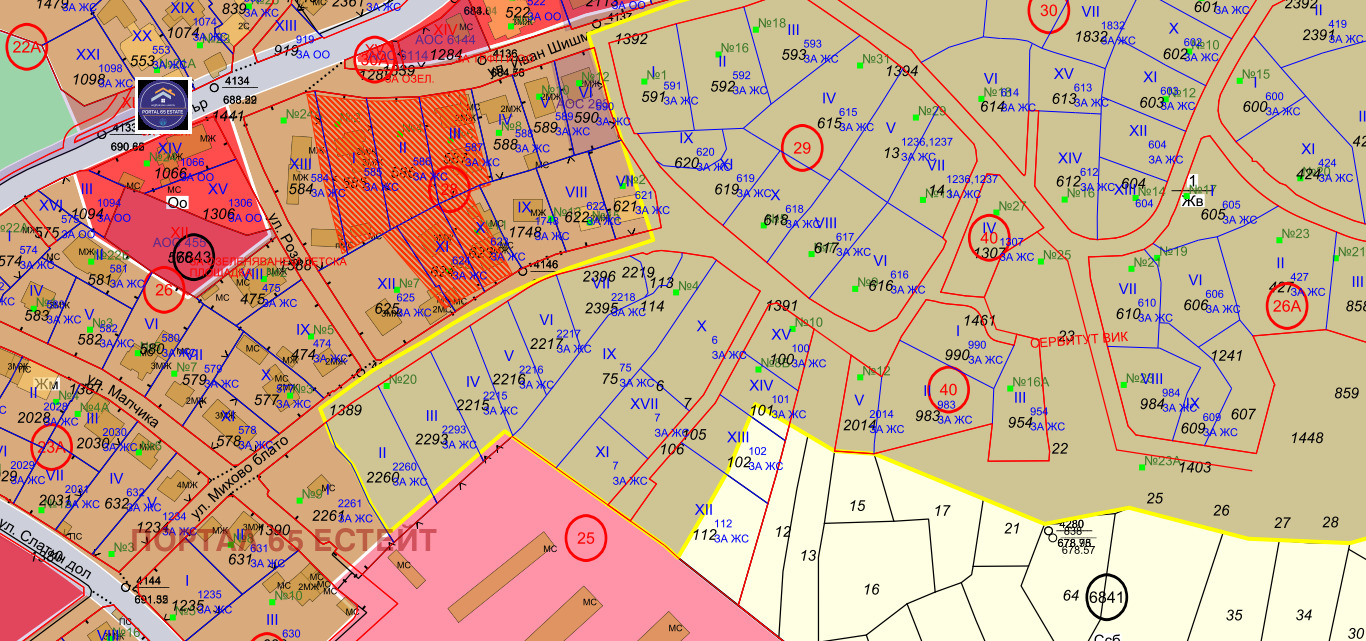This screenshot has height=641, width=1366.
Task: Click the green pin near №29
Action: click(x=916, y=118)
